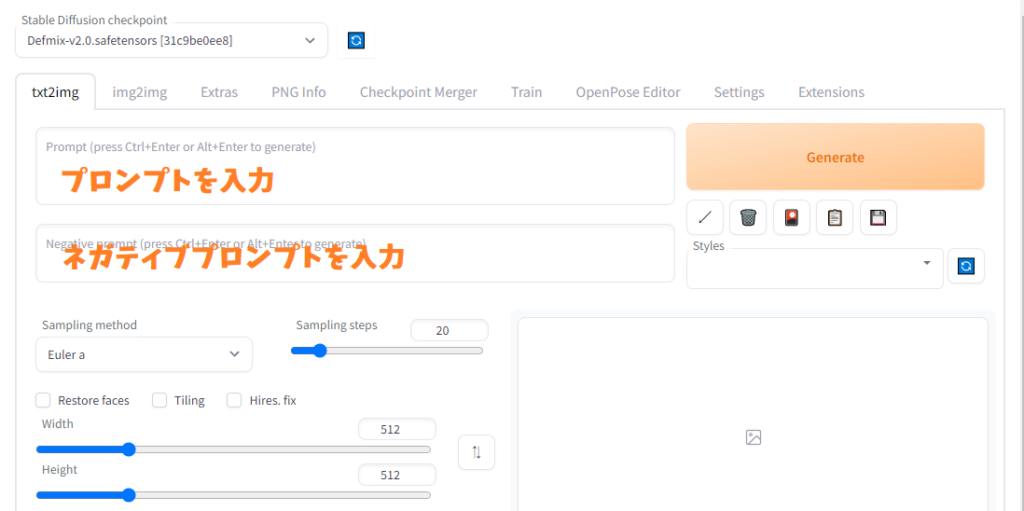Toggle the Tiling checkbox

pos(160,400)
